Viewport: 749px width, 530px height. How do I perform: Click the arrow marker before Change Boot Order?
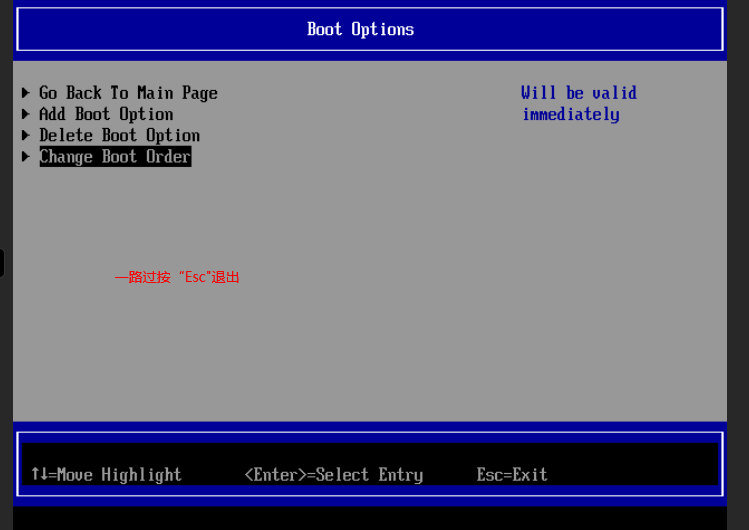pyautogui.click(x=26, y=156)
